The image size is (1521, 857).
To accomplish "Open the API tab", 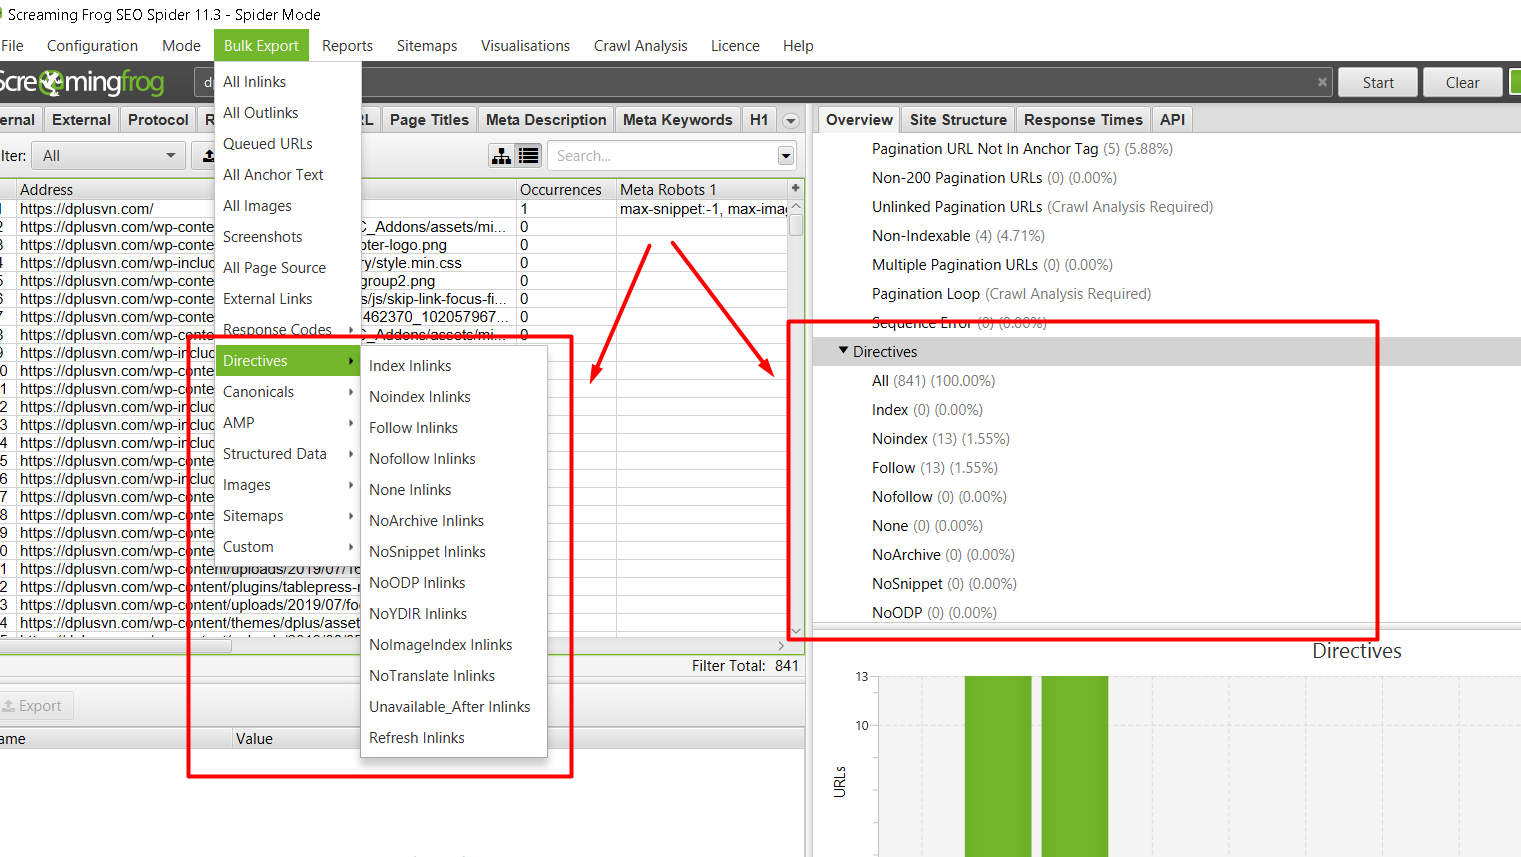I will [x=1172, y=120].
